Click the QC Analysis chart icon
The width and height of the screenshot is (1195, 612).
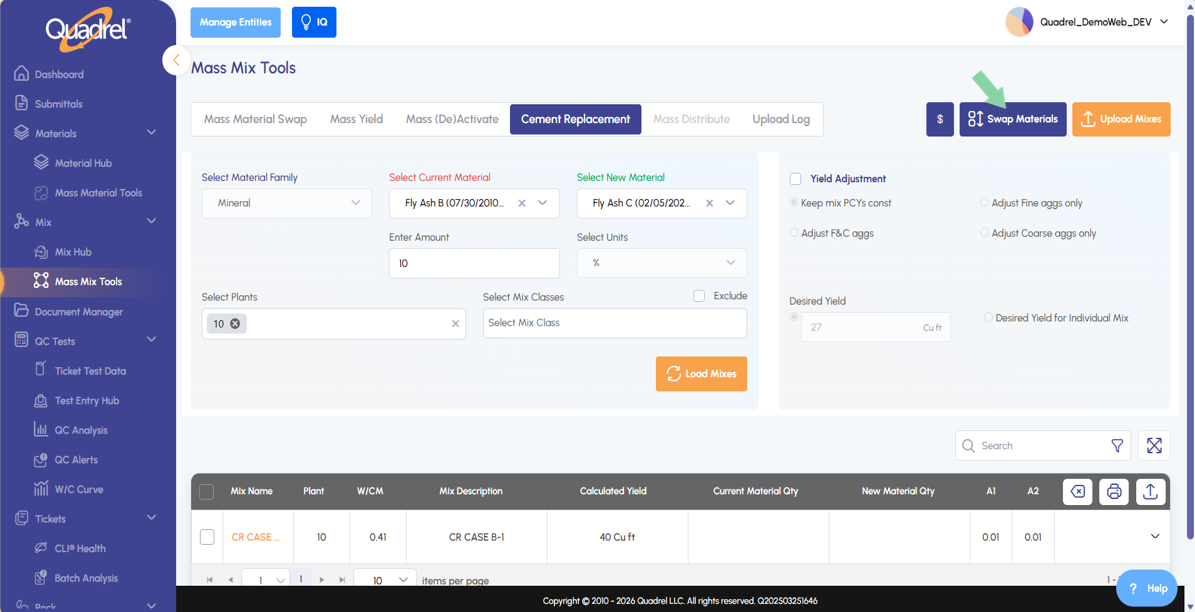coord(41,430)
